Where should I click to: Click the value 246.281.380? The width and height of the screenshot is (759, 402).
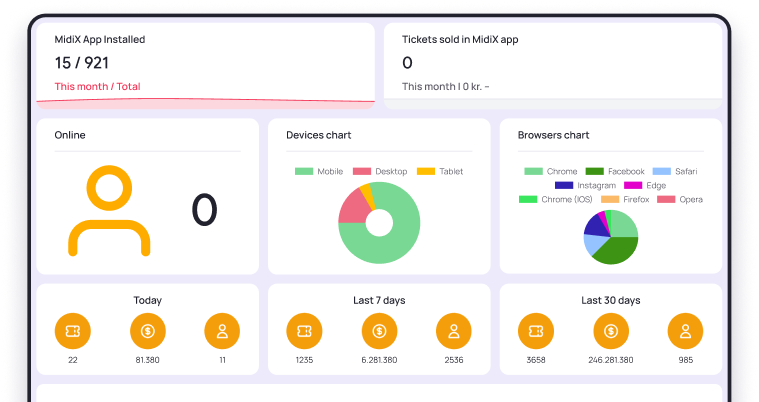[x=611, y=360]
